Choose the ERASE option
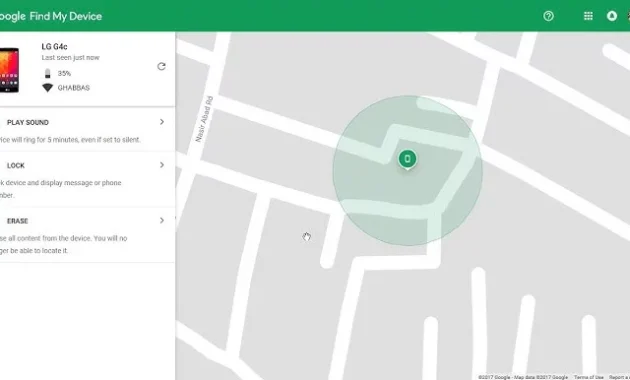This screenshot has height=380, width=630. click(87, 235)
